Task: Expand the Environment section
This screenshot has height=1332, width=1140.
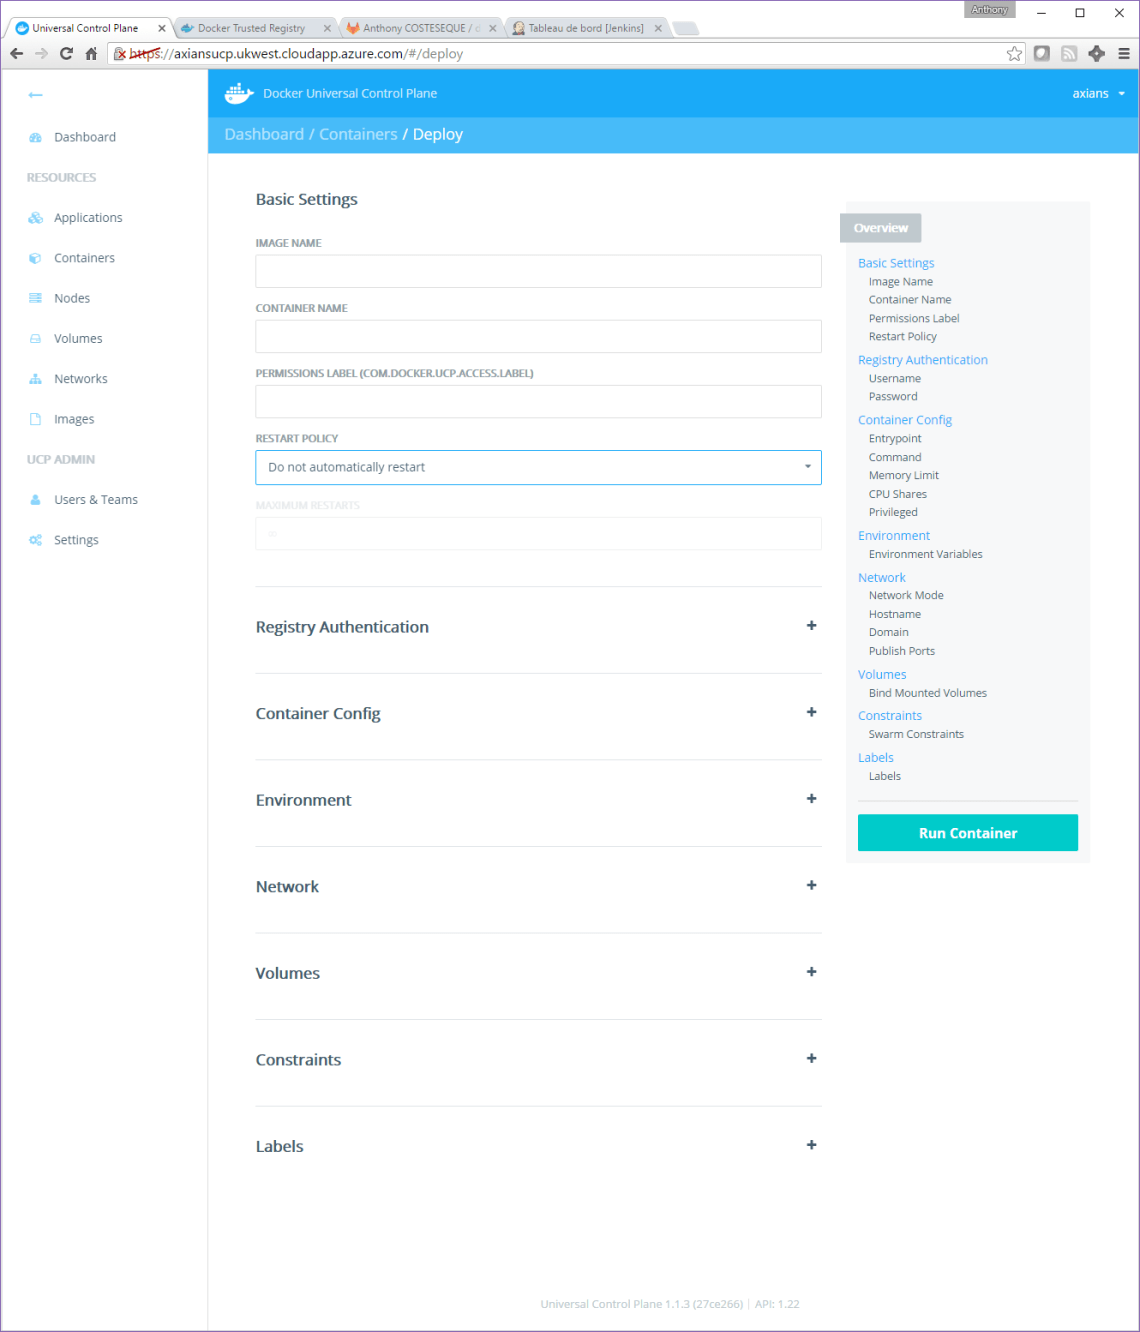Action: click(x=811, y=799)
